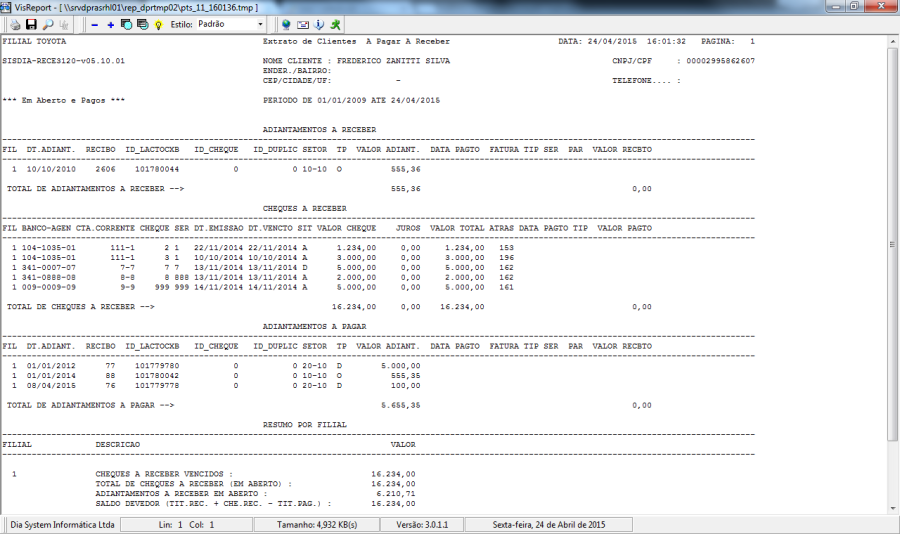Click the yellow lightbulb icon
The width and height of the screenshot is (900, 534).
coord(158,25)
